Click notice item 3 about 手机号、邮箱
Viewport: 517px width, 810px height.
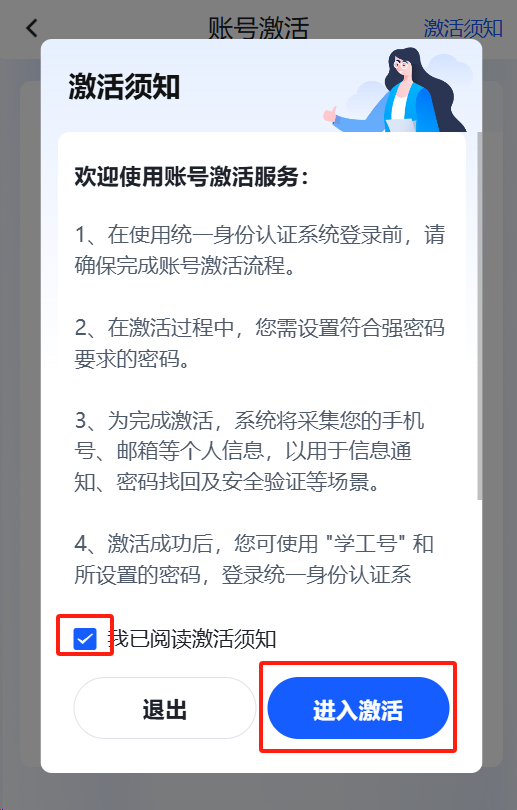pos(249,451)
